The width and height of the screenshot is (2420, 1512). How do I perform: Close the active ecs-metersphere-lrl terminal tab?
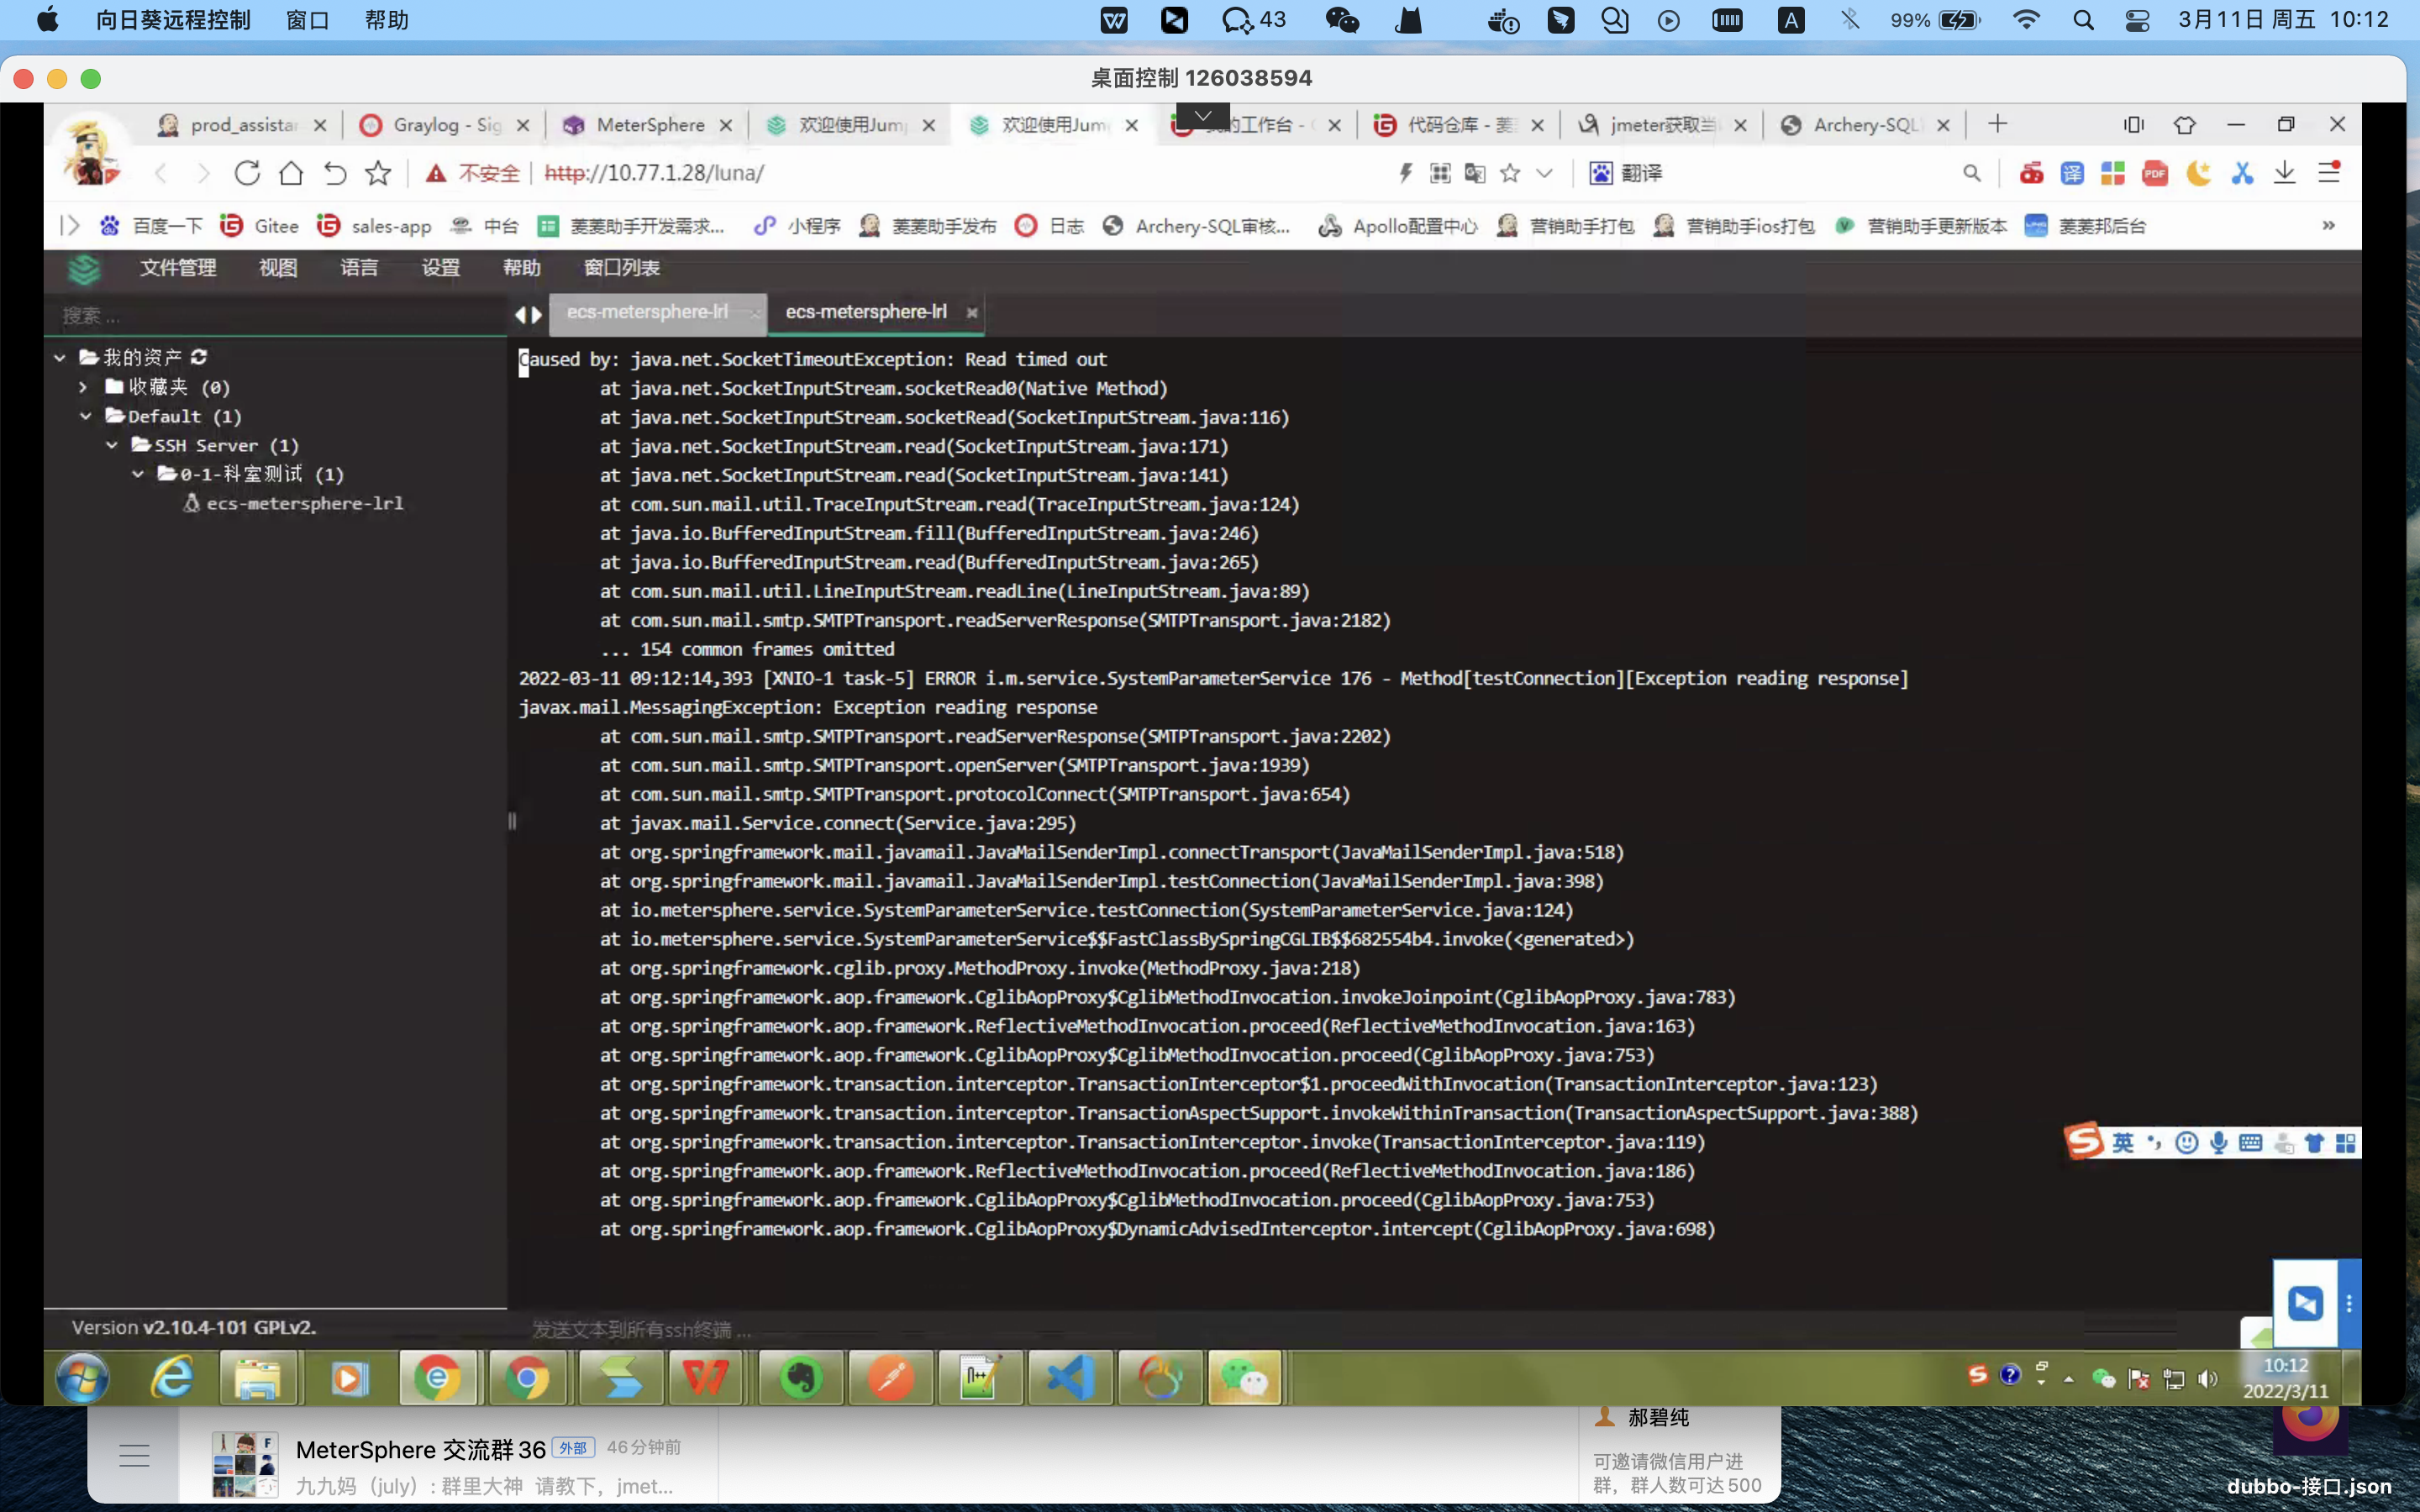click(x=971, y=313)
